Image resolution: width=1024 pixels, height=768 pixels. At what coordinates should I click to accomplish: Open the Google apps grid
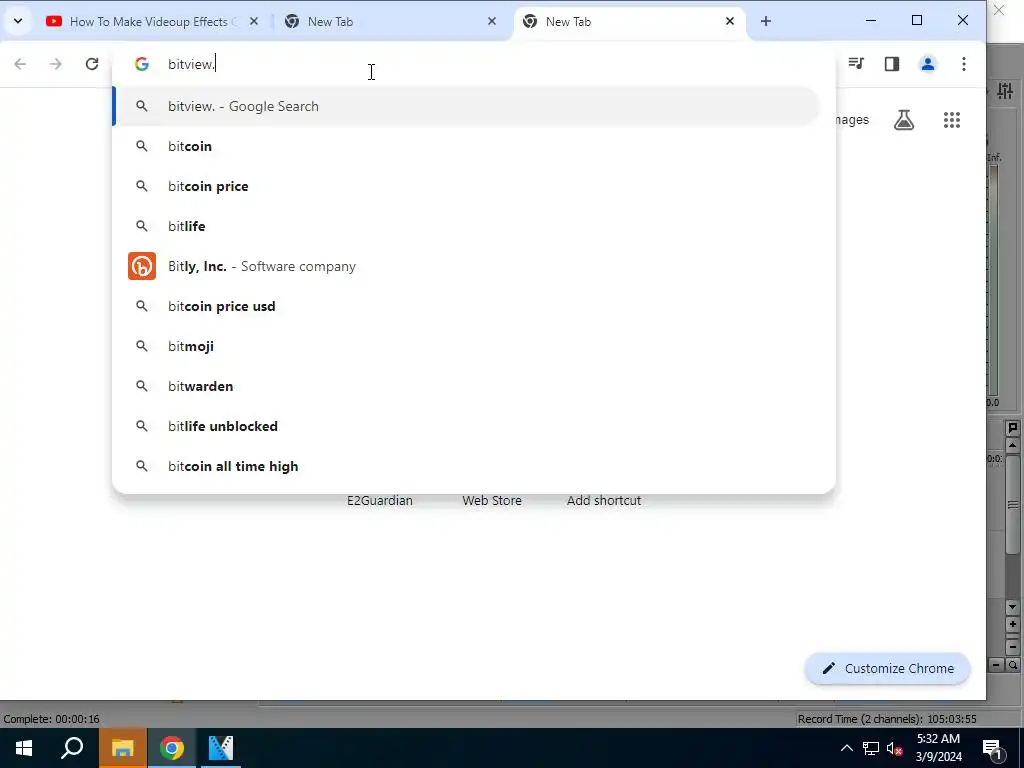click(x=952, y=120)
